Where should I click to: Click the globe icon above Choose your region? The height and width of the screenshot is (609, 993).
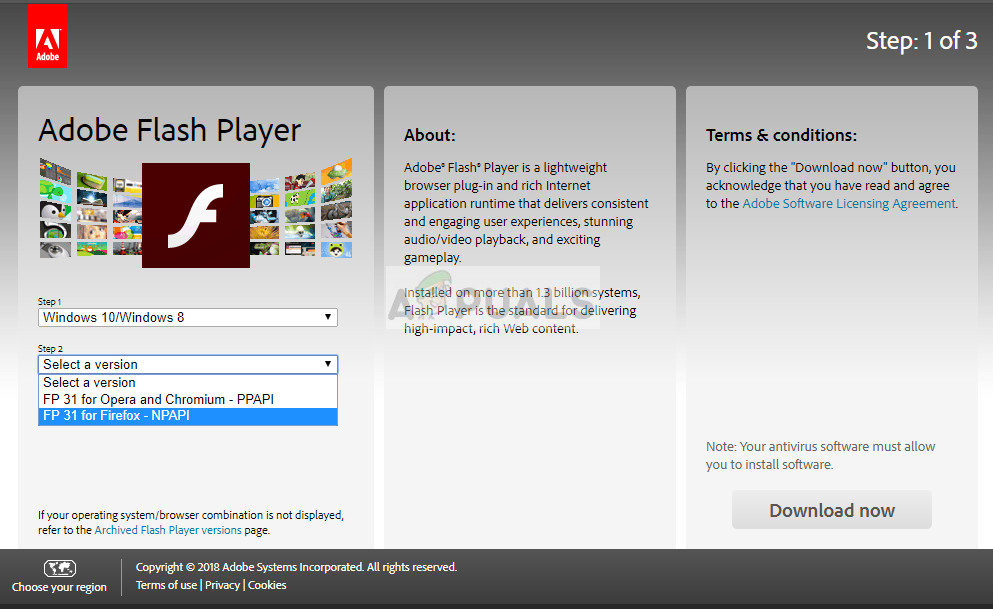click(x=59, y=567)
